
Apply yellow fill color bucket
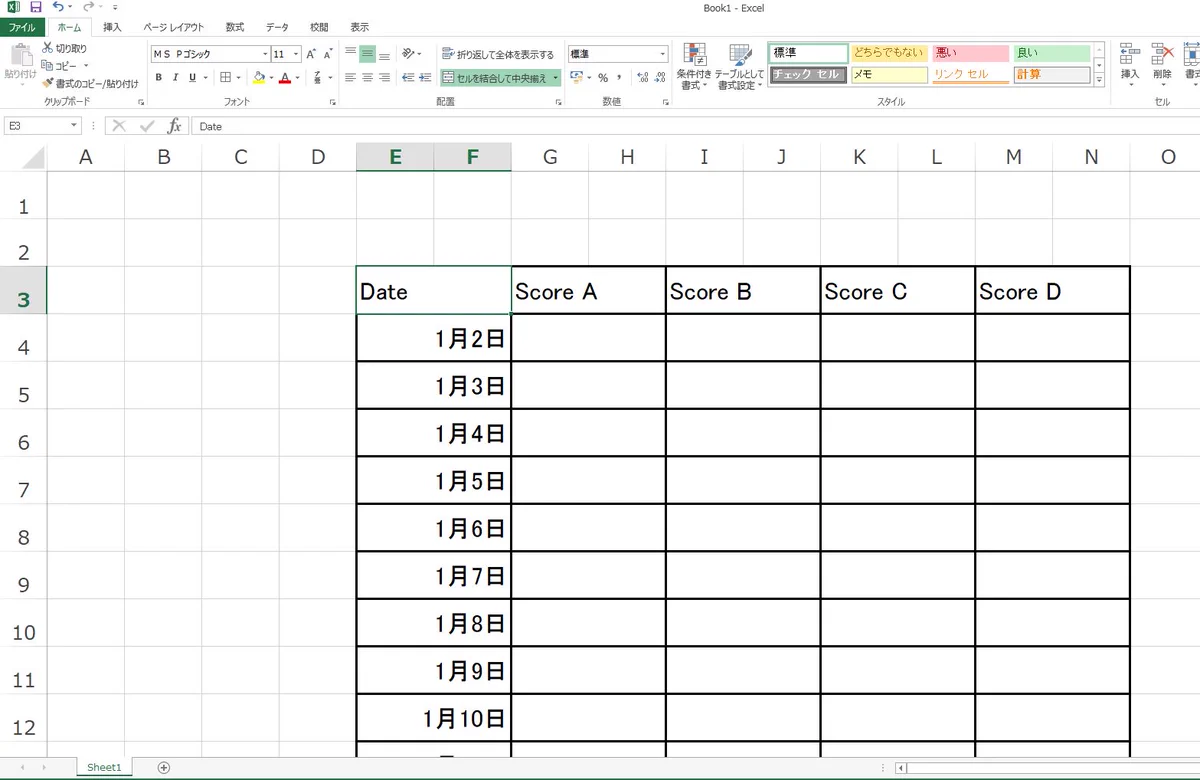coord(259,77)
